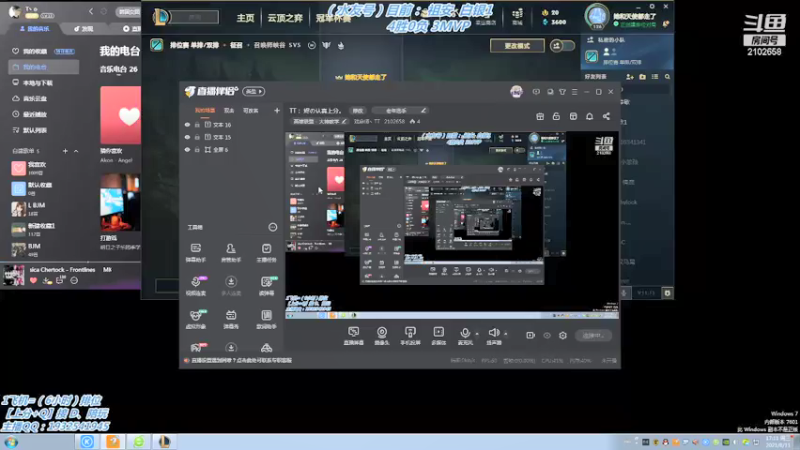Open the video link tool with purple badge
The image size is (800, 450).
coord(196,286)
